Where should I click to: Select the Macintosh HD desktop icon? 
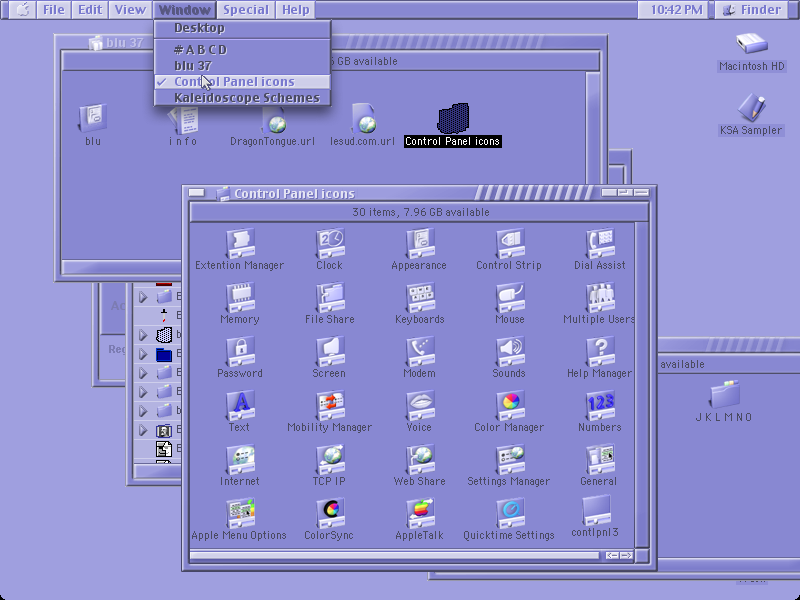click(752, 44)
